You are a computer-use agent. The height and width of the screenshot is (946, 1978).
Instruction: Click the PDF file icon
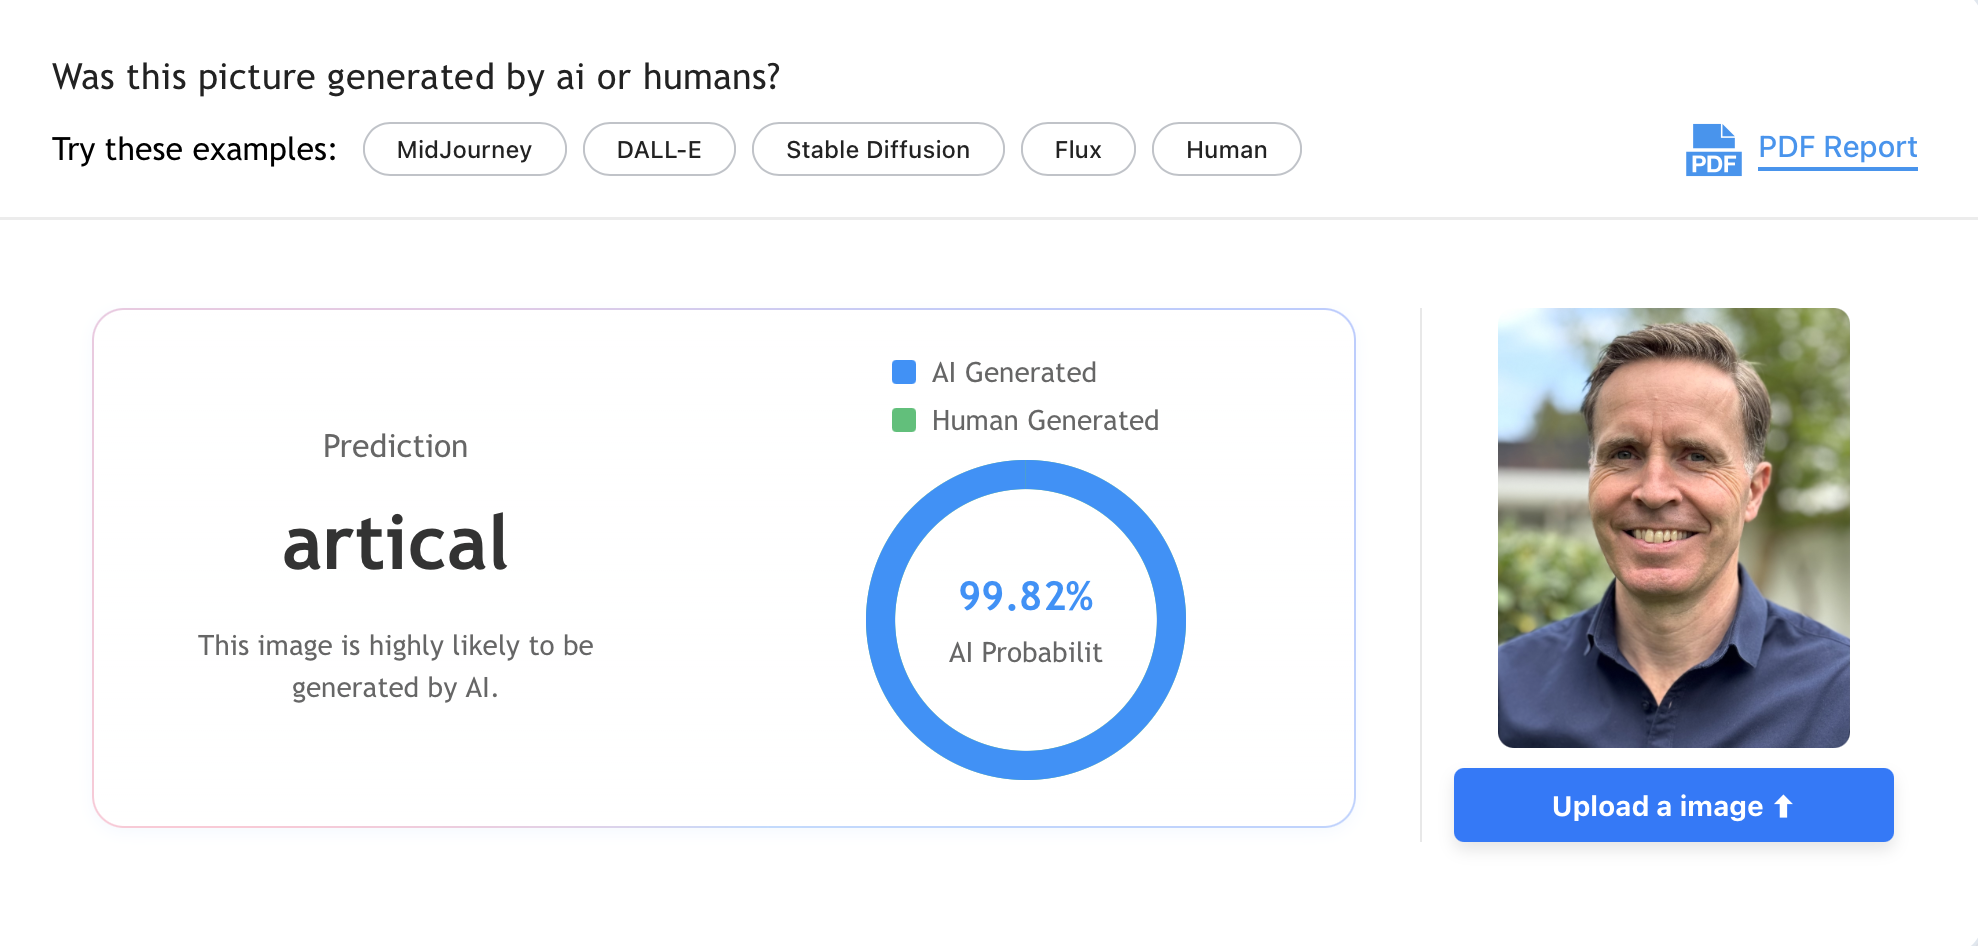(1713, 150)
